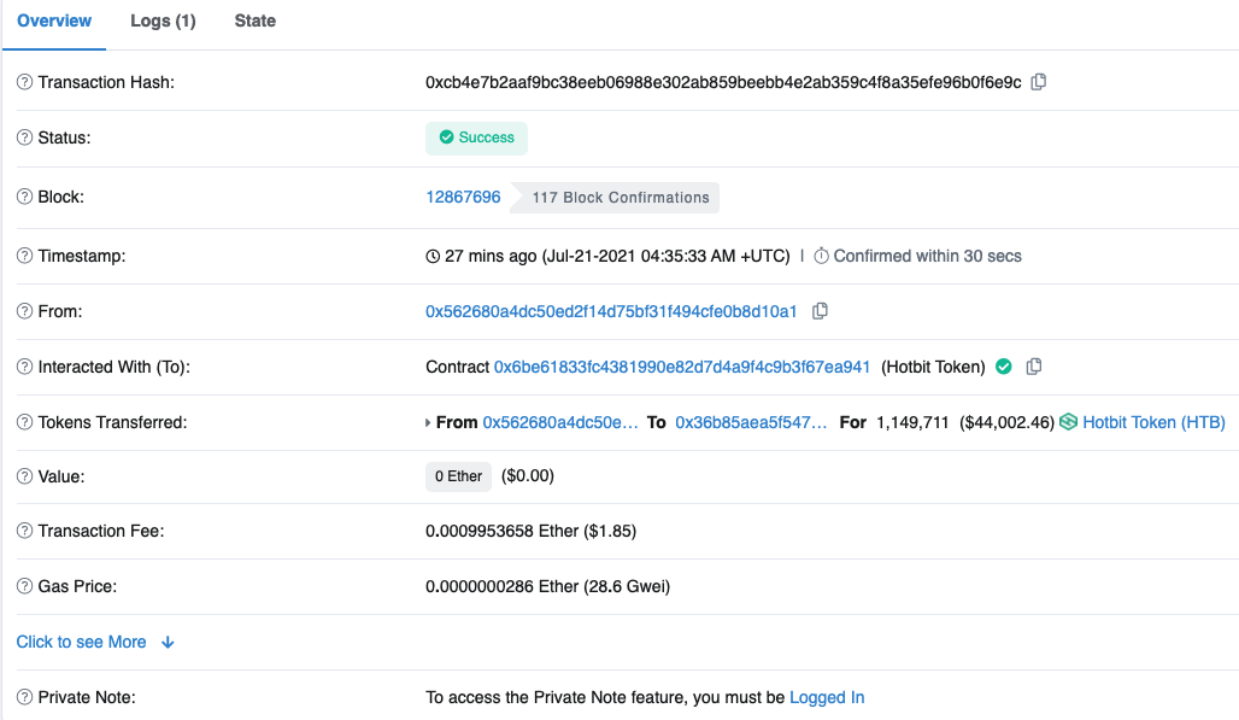The width and height of the screenshot is (1239, 720).
Task: Copy the Hotbit Token contract address
Action: point(1034,367)
